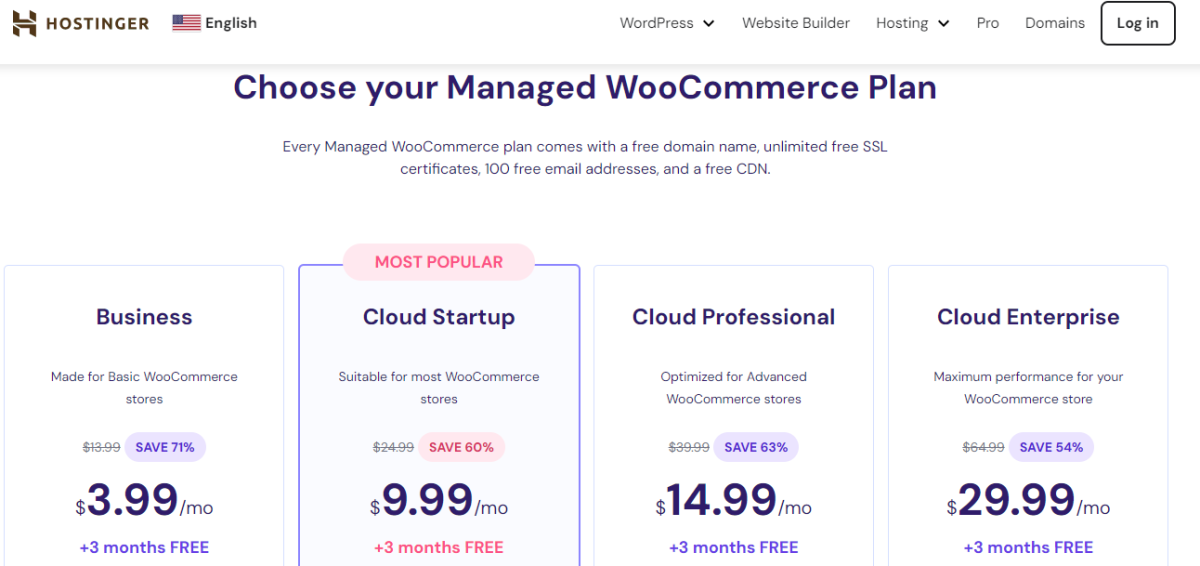Click the SAVE 60% badge
The image size is (1200, 566).
[x=462, y=447]
